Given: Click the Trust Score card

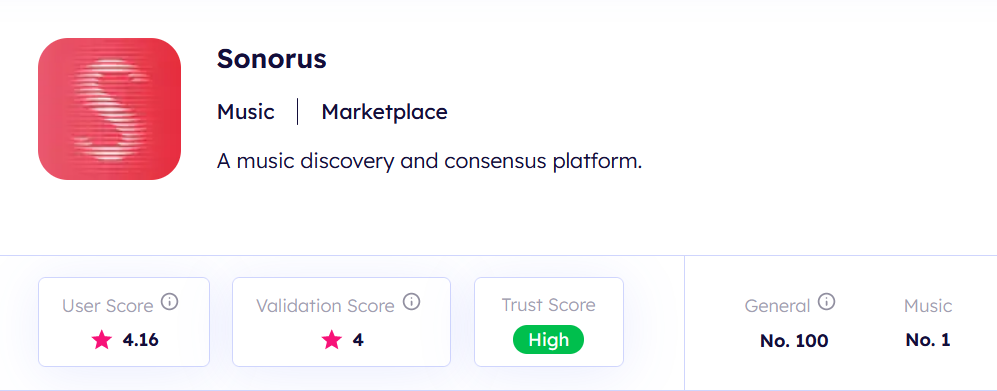Looking at the screenshot, I should [x=549, y=322].
